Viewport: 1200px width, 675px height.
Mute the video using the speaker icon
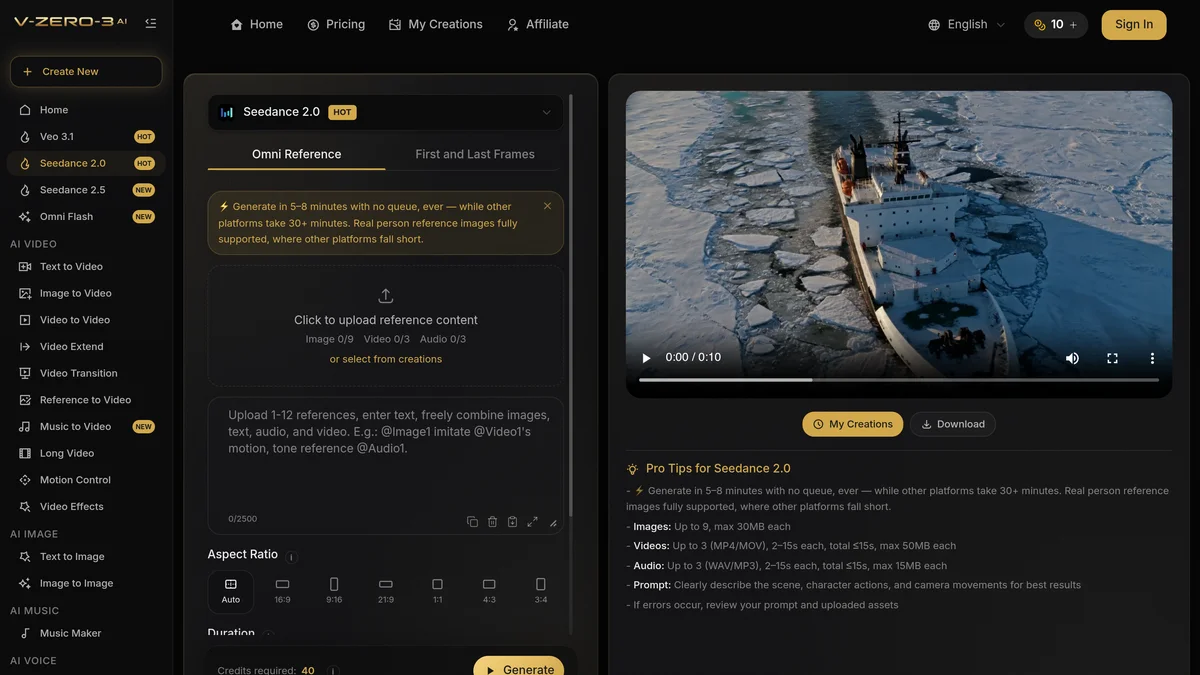(1072, 358)
